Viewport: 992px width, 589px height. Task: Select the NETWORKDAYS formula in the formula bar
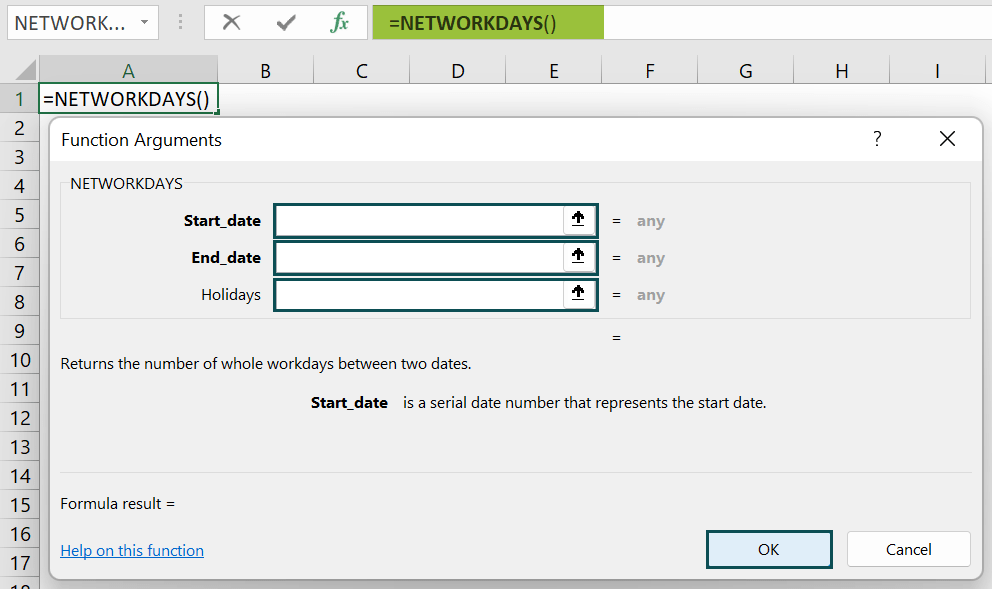[487, 22]
